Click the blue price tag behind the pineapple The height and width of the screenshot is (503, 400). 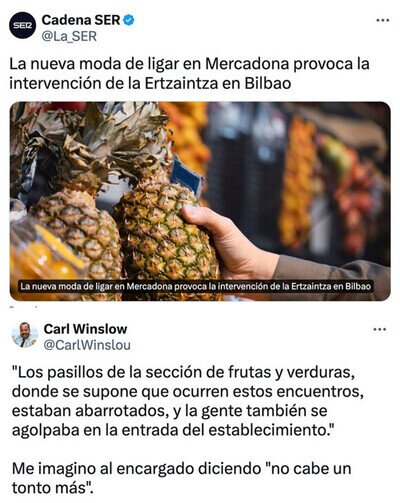187,177
